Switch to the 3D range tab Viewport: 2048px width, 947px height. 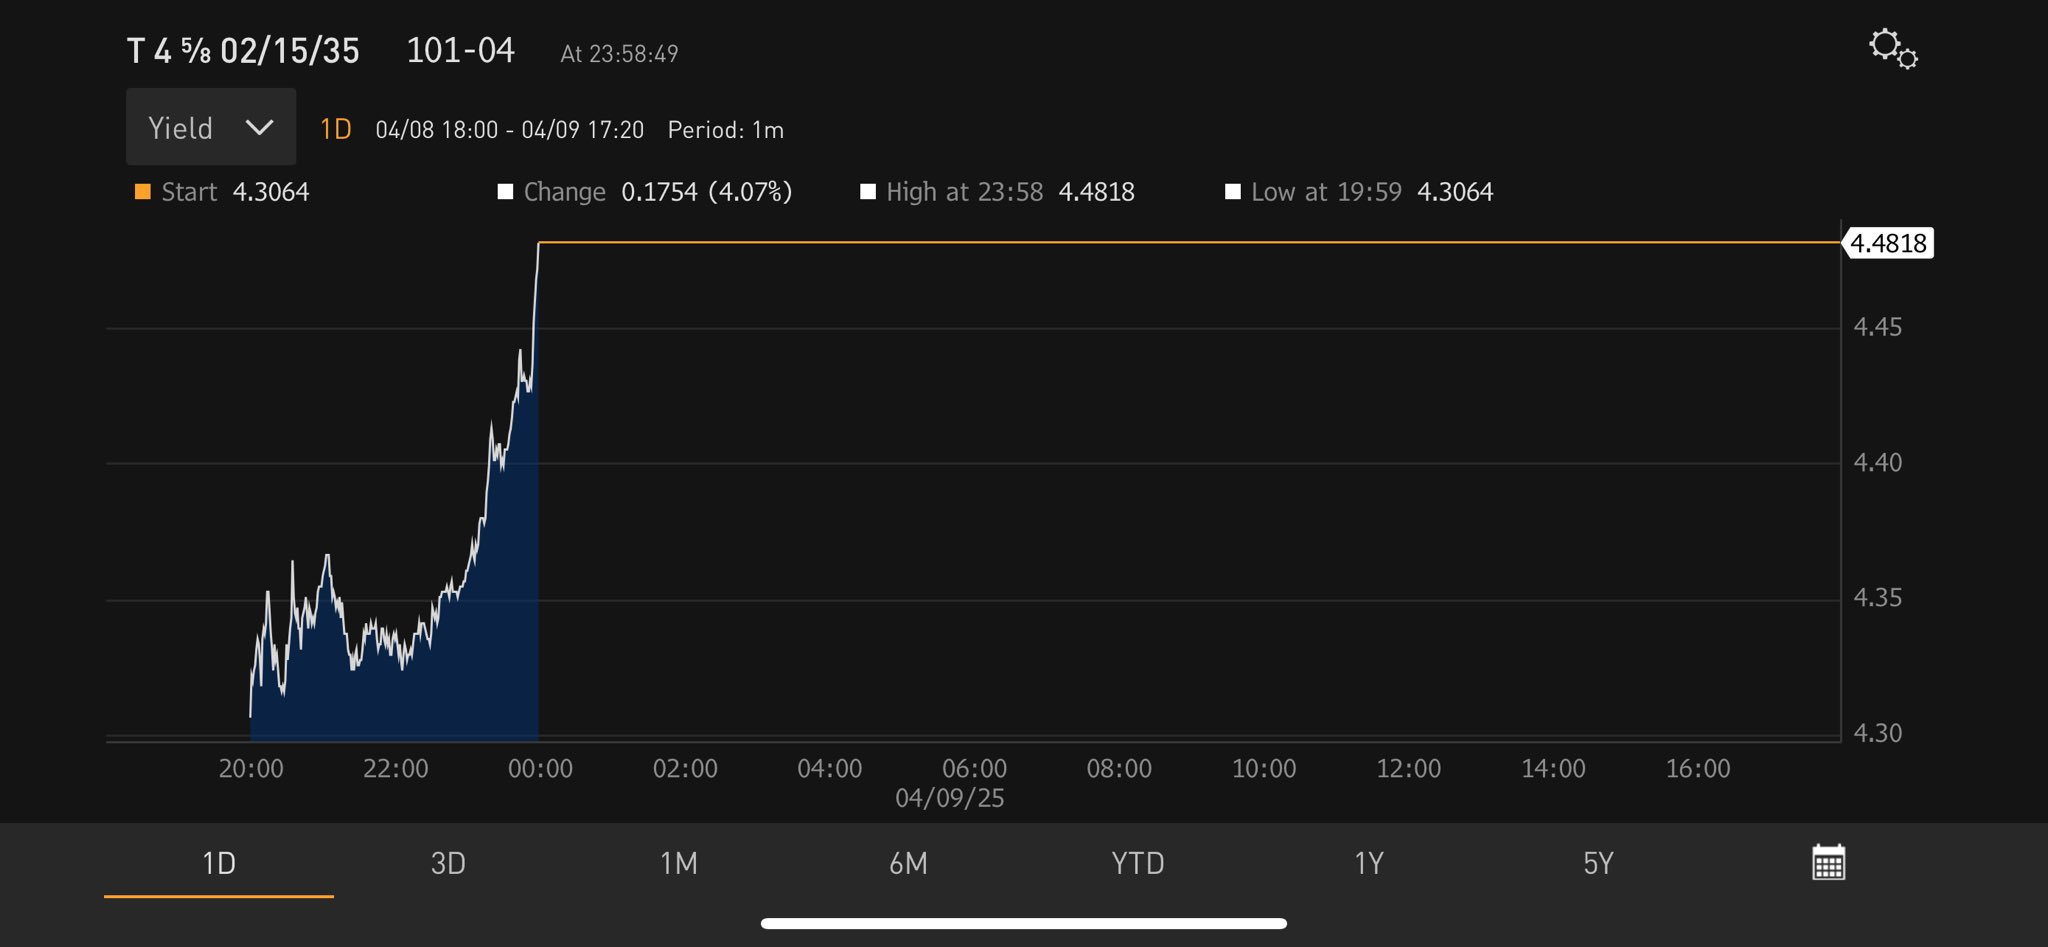click(448, 863)
